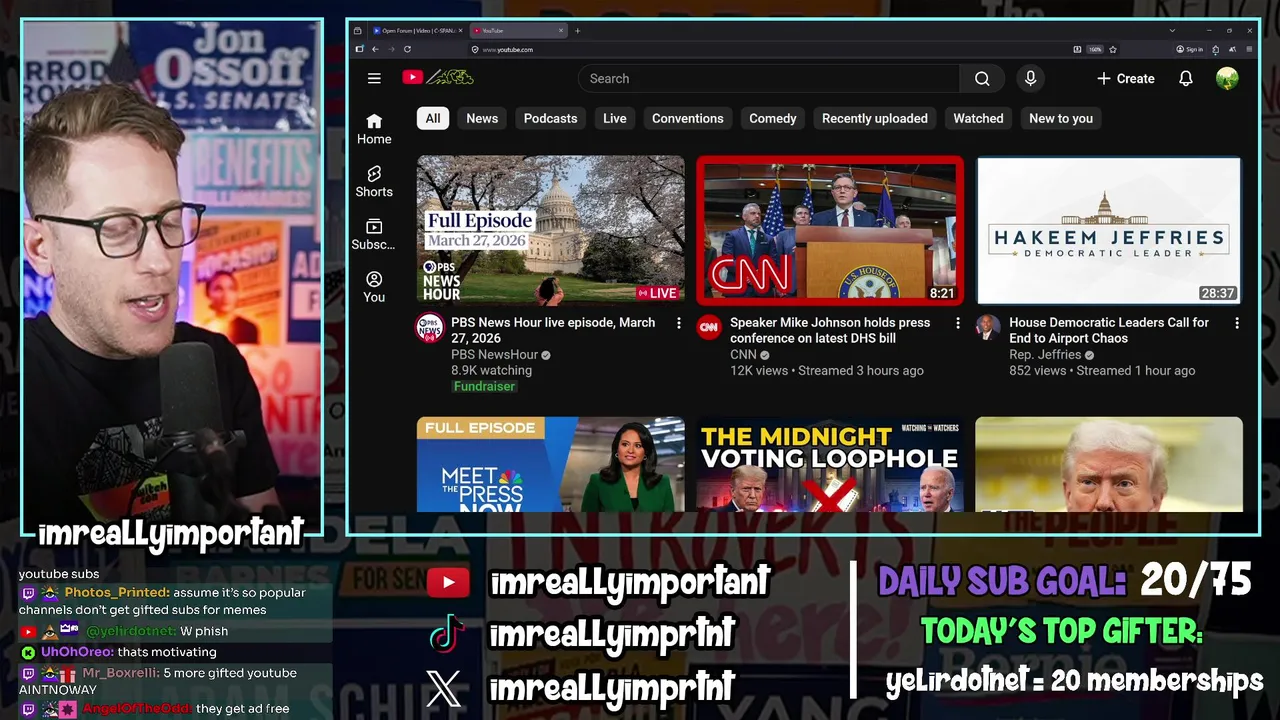Click the tab overview icon left of tabs
The height and width of the screenshot is (720, 1280).
point(357,31)
